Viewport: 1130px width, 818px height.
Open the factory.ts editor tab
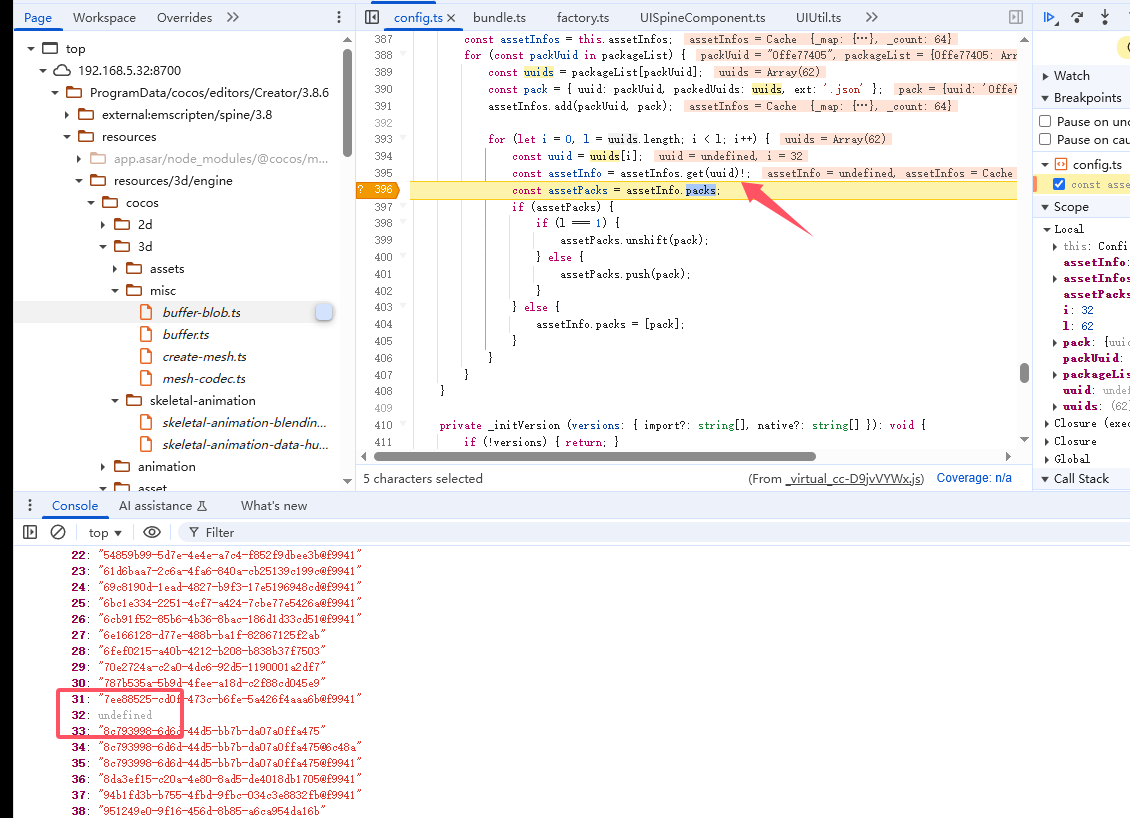(x=583, y=17)
